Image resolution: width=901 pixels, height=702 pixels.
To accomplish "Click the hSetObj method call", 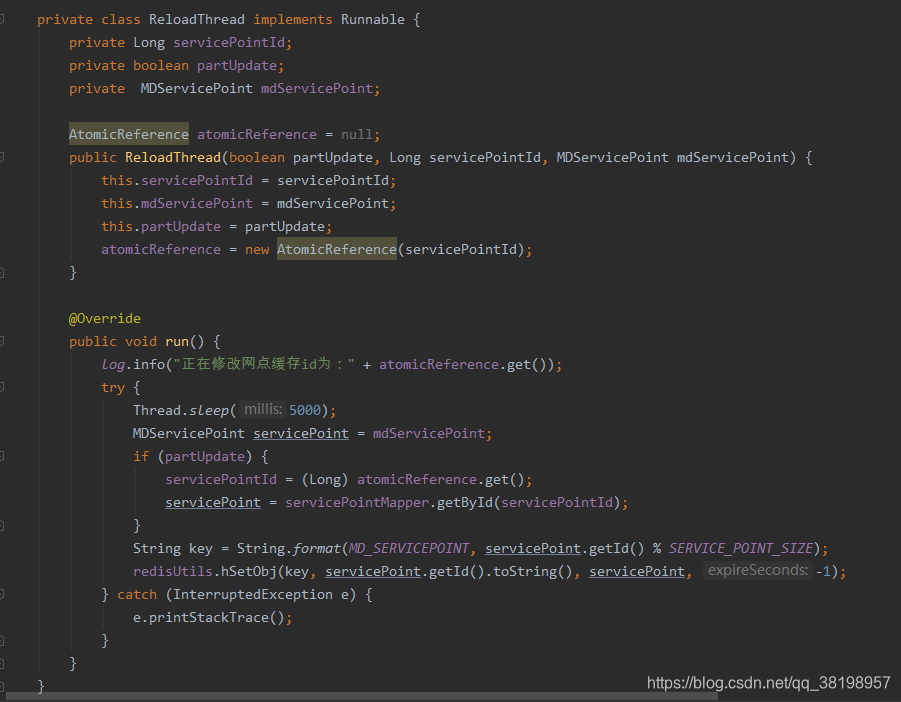I will pos(249,571).
